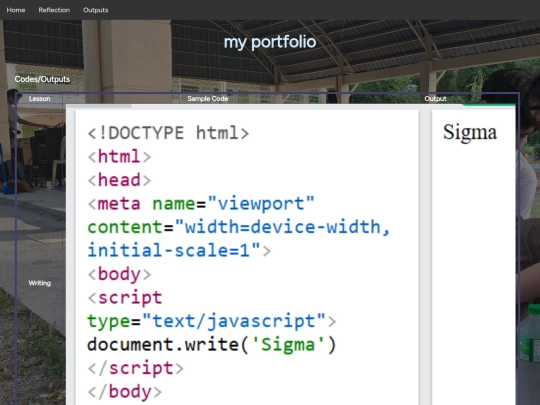
Task: Click the <!DOCTYPE html> code line
Action: tap(168, 133)
